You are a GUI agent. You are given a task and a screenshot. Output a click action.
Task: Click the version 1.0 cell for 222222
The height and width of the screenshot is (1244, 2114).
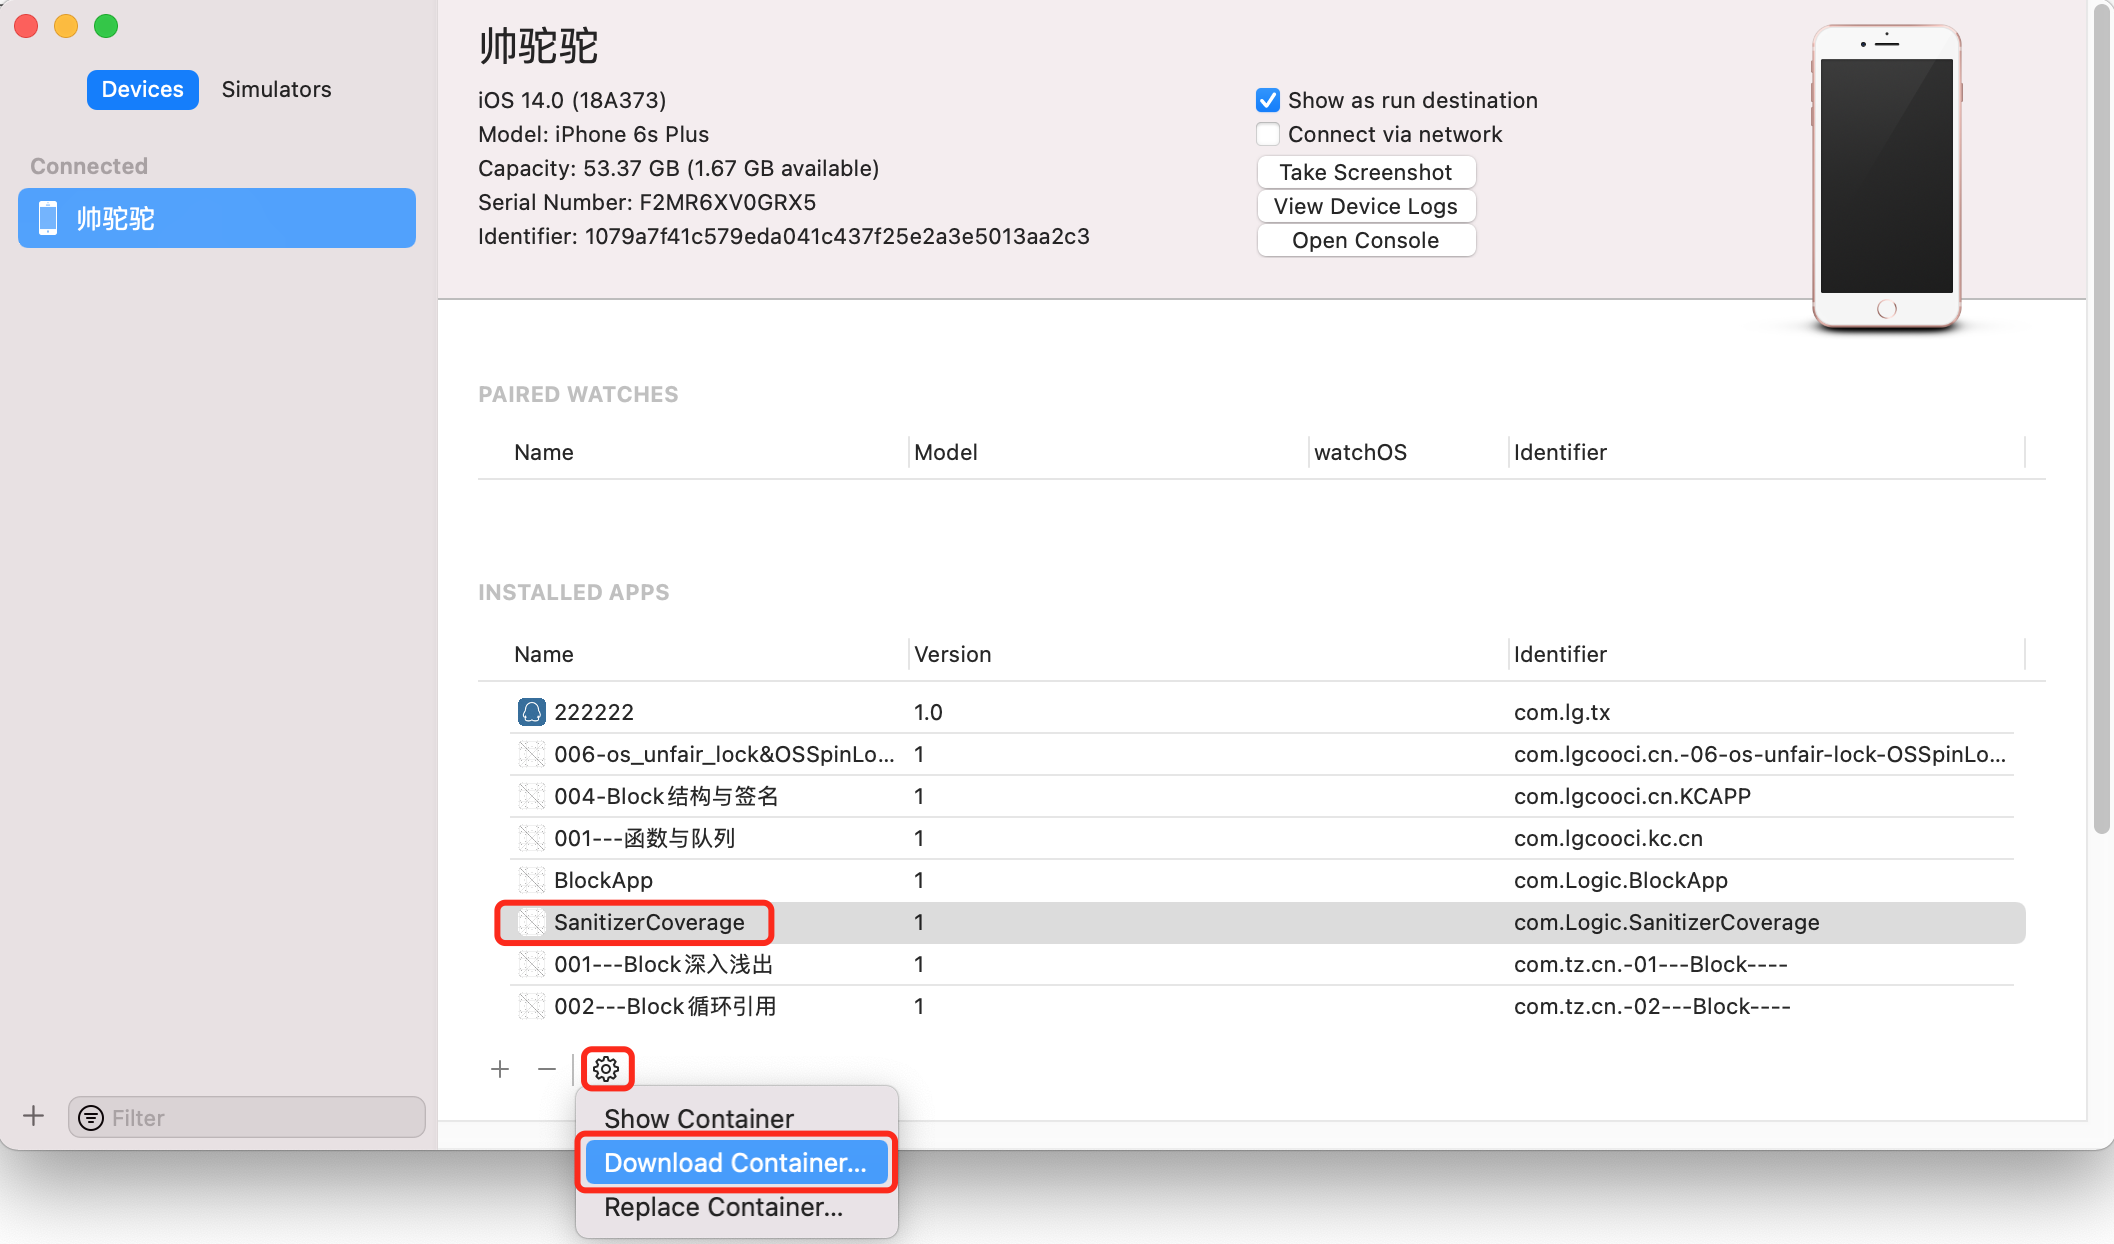coord(928,712)
